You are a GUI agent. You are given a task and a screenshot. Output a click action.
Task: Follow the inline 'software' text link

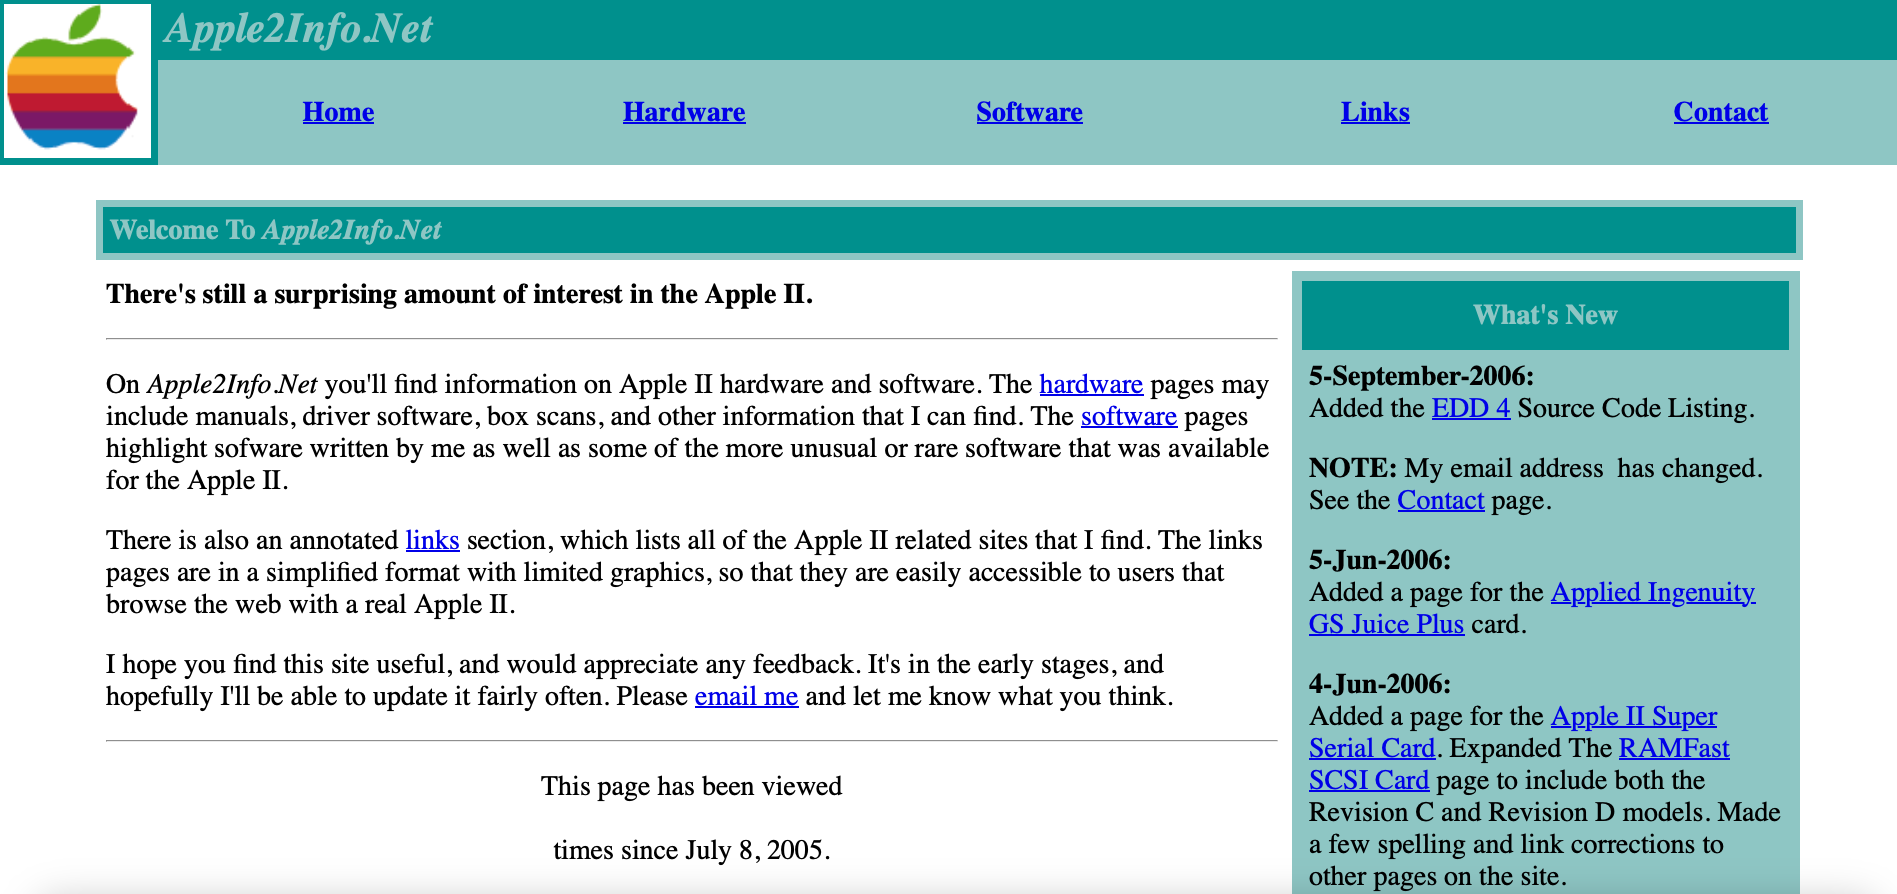click(x=1128, y=417)
